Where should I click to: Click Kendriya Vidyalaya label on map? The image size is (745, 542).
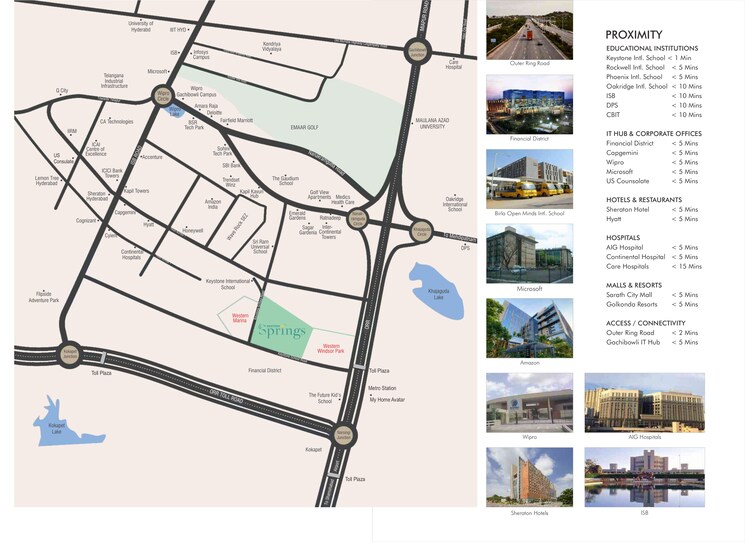(x=272, y=46)
